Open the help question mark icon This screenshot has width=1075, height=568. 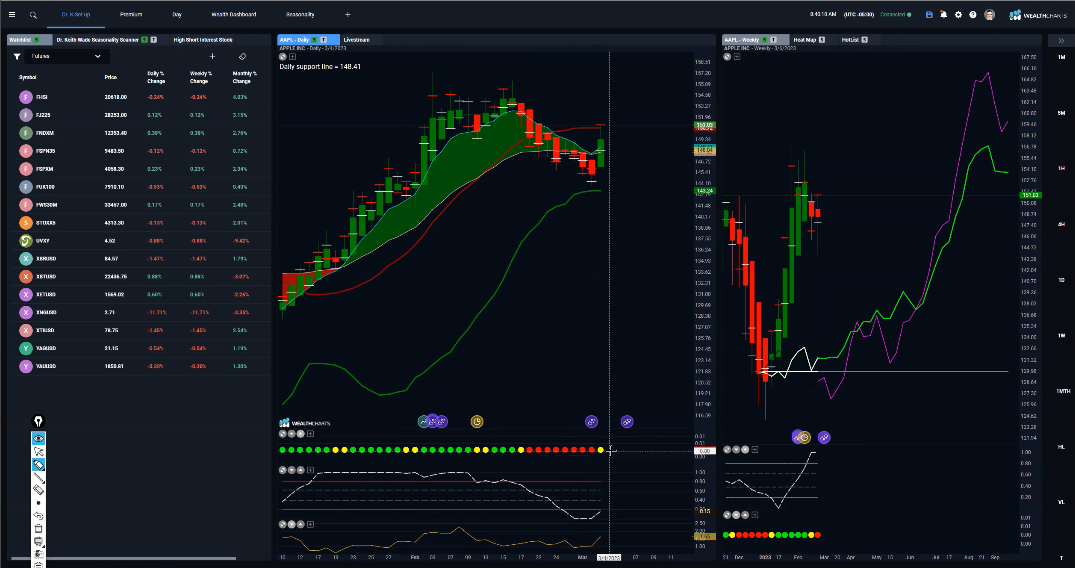(973, 14)
